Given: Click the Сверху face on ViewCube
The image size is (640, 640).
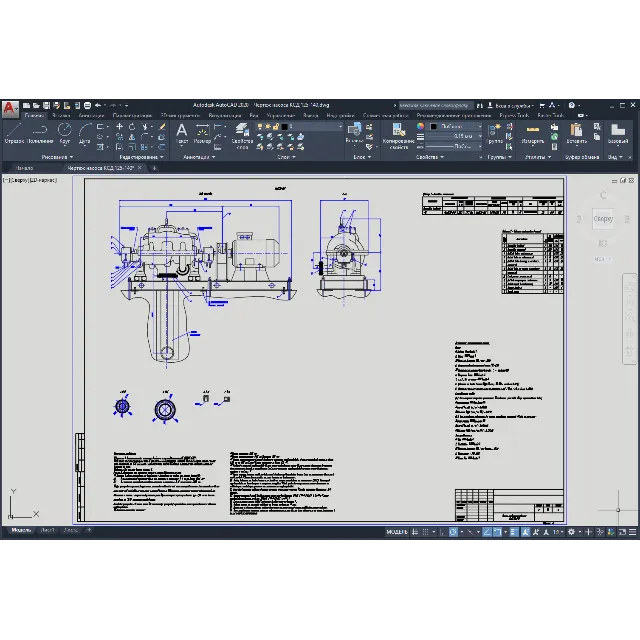Looking at the screenshot, I should tap(603, 219).
